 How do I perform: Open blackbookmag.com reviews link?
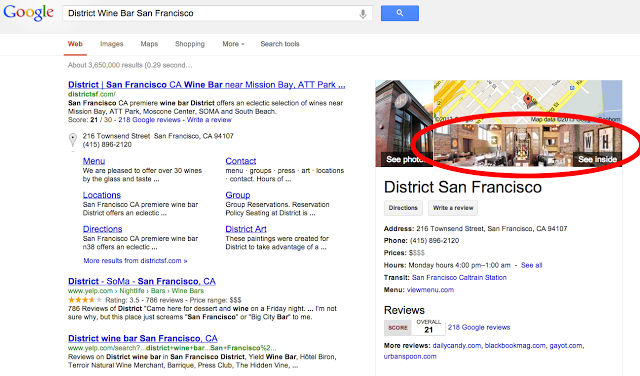[x=515, y=345]
